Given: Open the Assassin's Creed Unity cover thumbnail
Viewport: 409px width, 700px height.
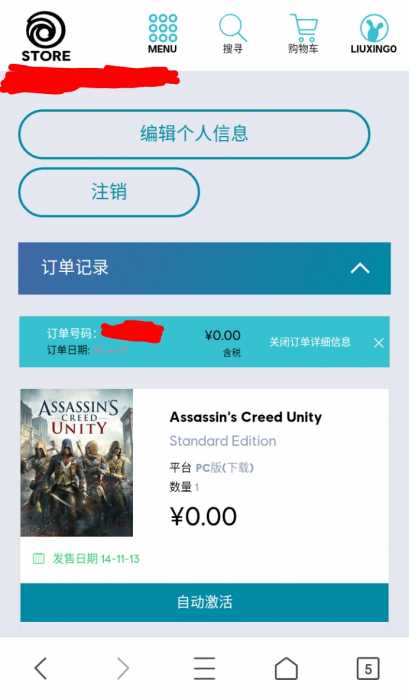Looking at the screenshot, I should click(x=77, y=462).
